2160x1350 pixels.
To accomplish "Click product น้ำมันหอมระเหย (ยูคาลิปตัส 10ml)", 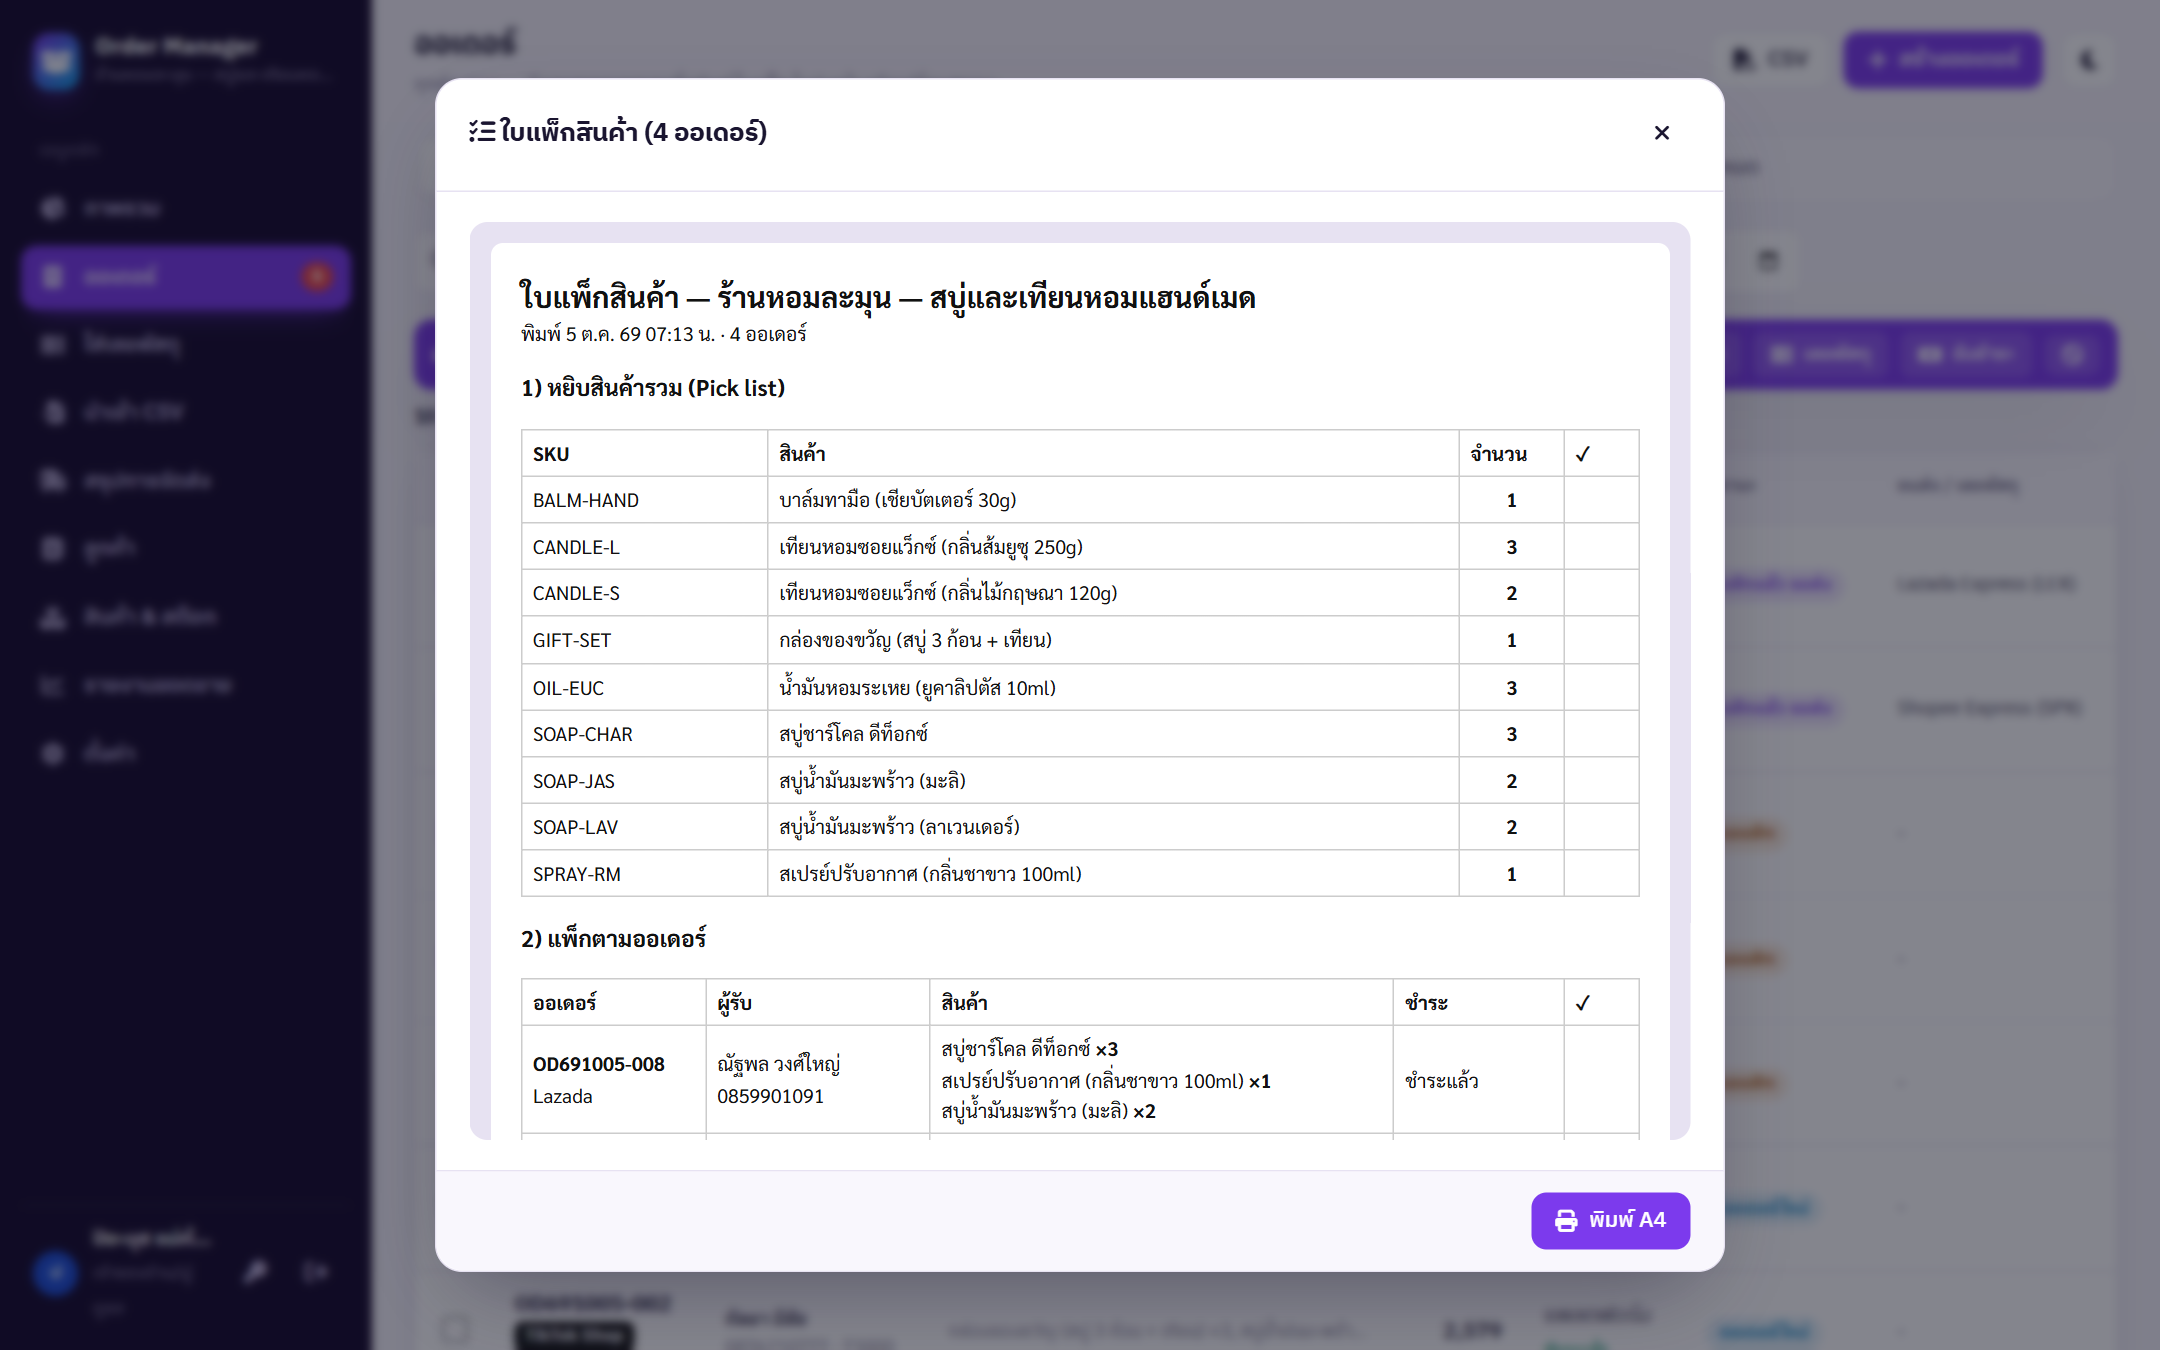I will coord(917,688).
